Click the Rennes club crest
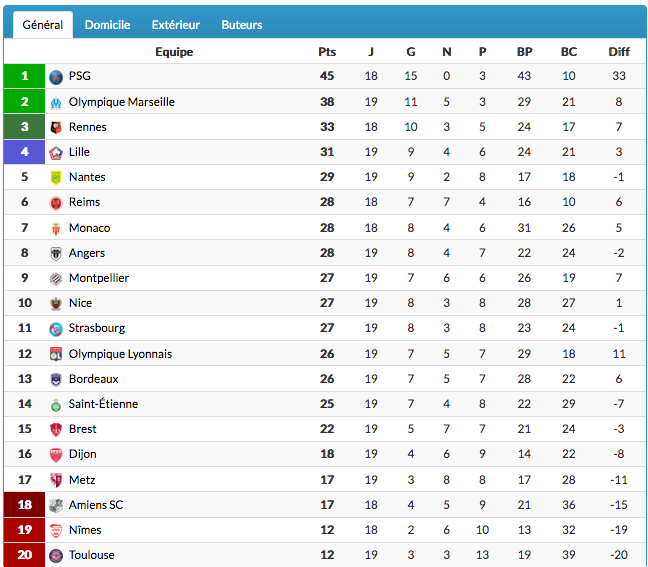648x567 pixels. coord(56,127)
